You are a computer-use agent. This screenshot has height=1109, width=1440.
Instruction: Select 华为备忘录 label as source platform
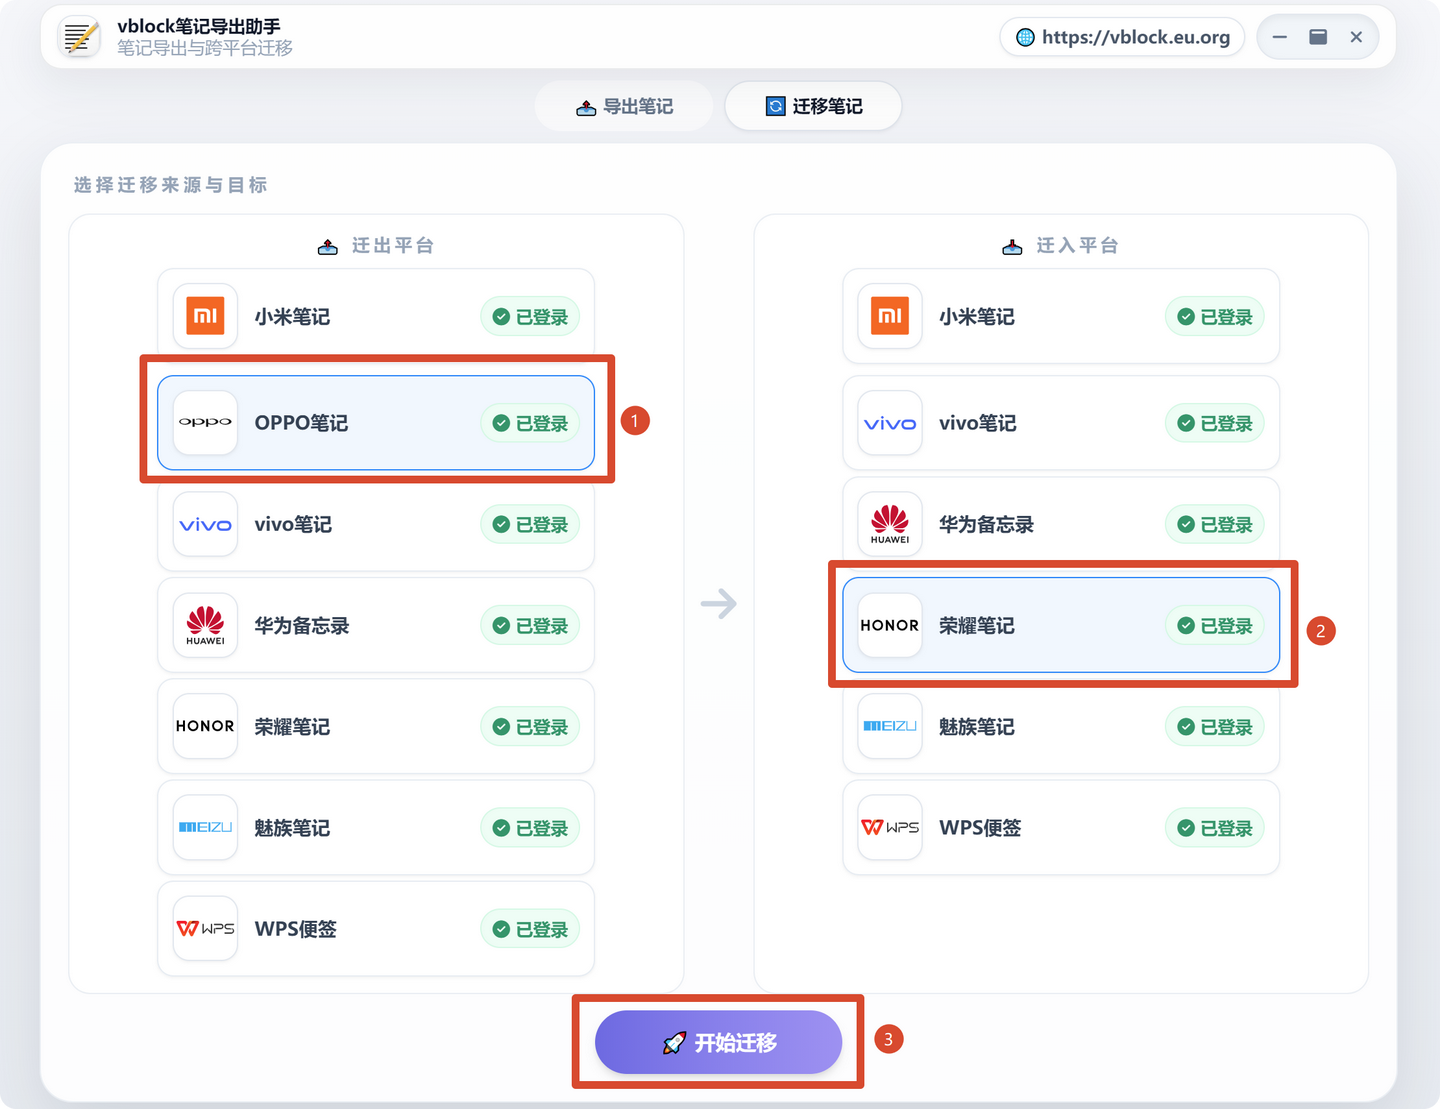pos(302,626)
